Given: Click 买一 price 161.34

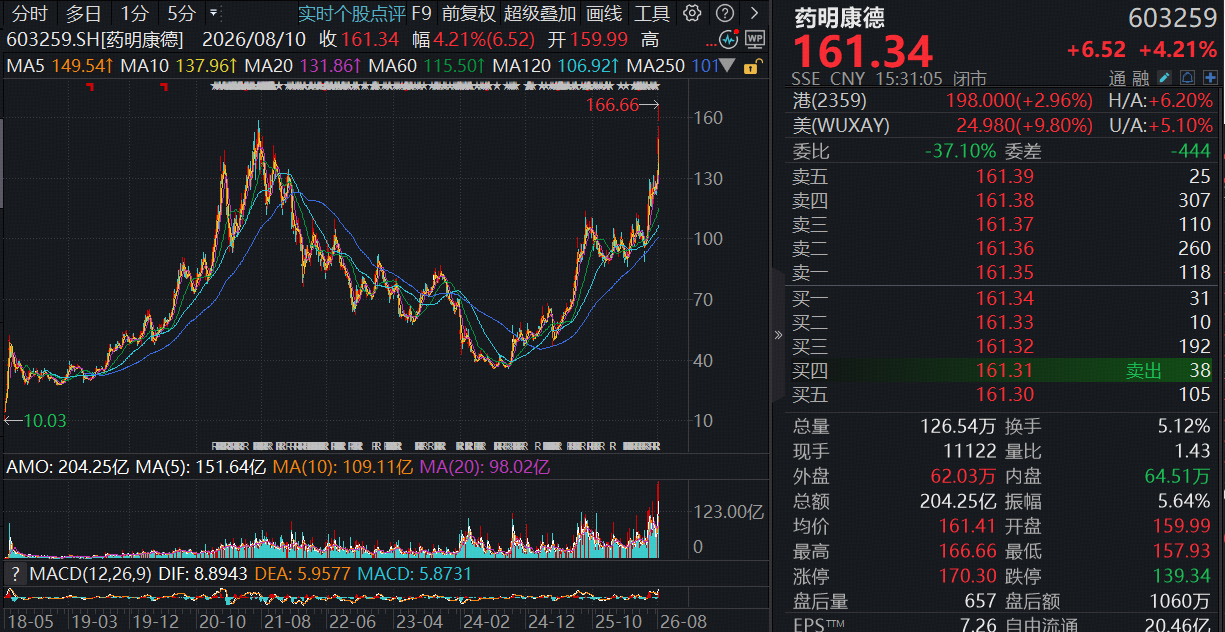Looking at the screenshot, I should point(1005,298).
